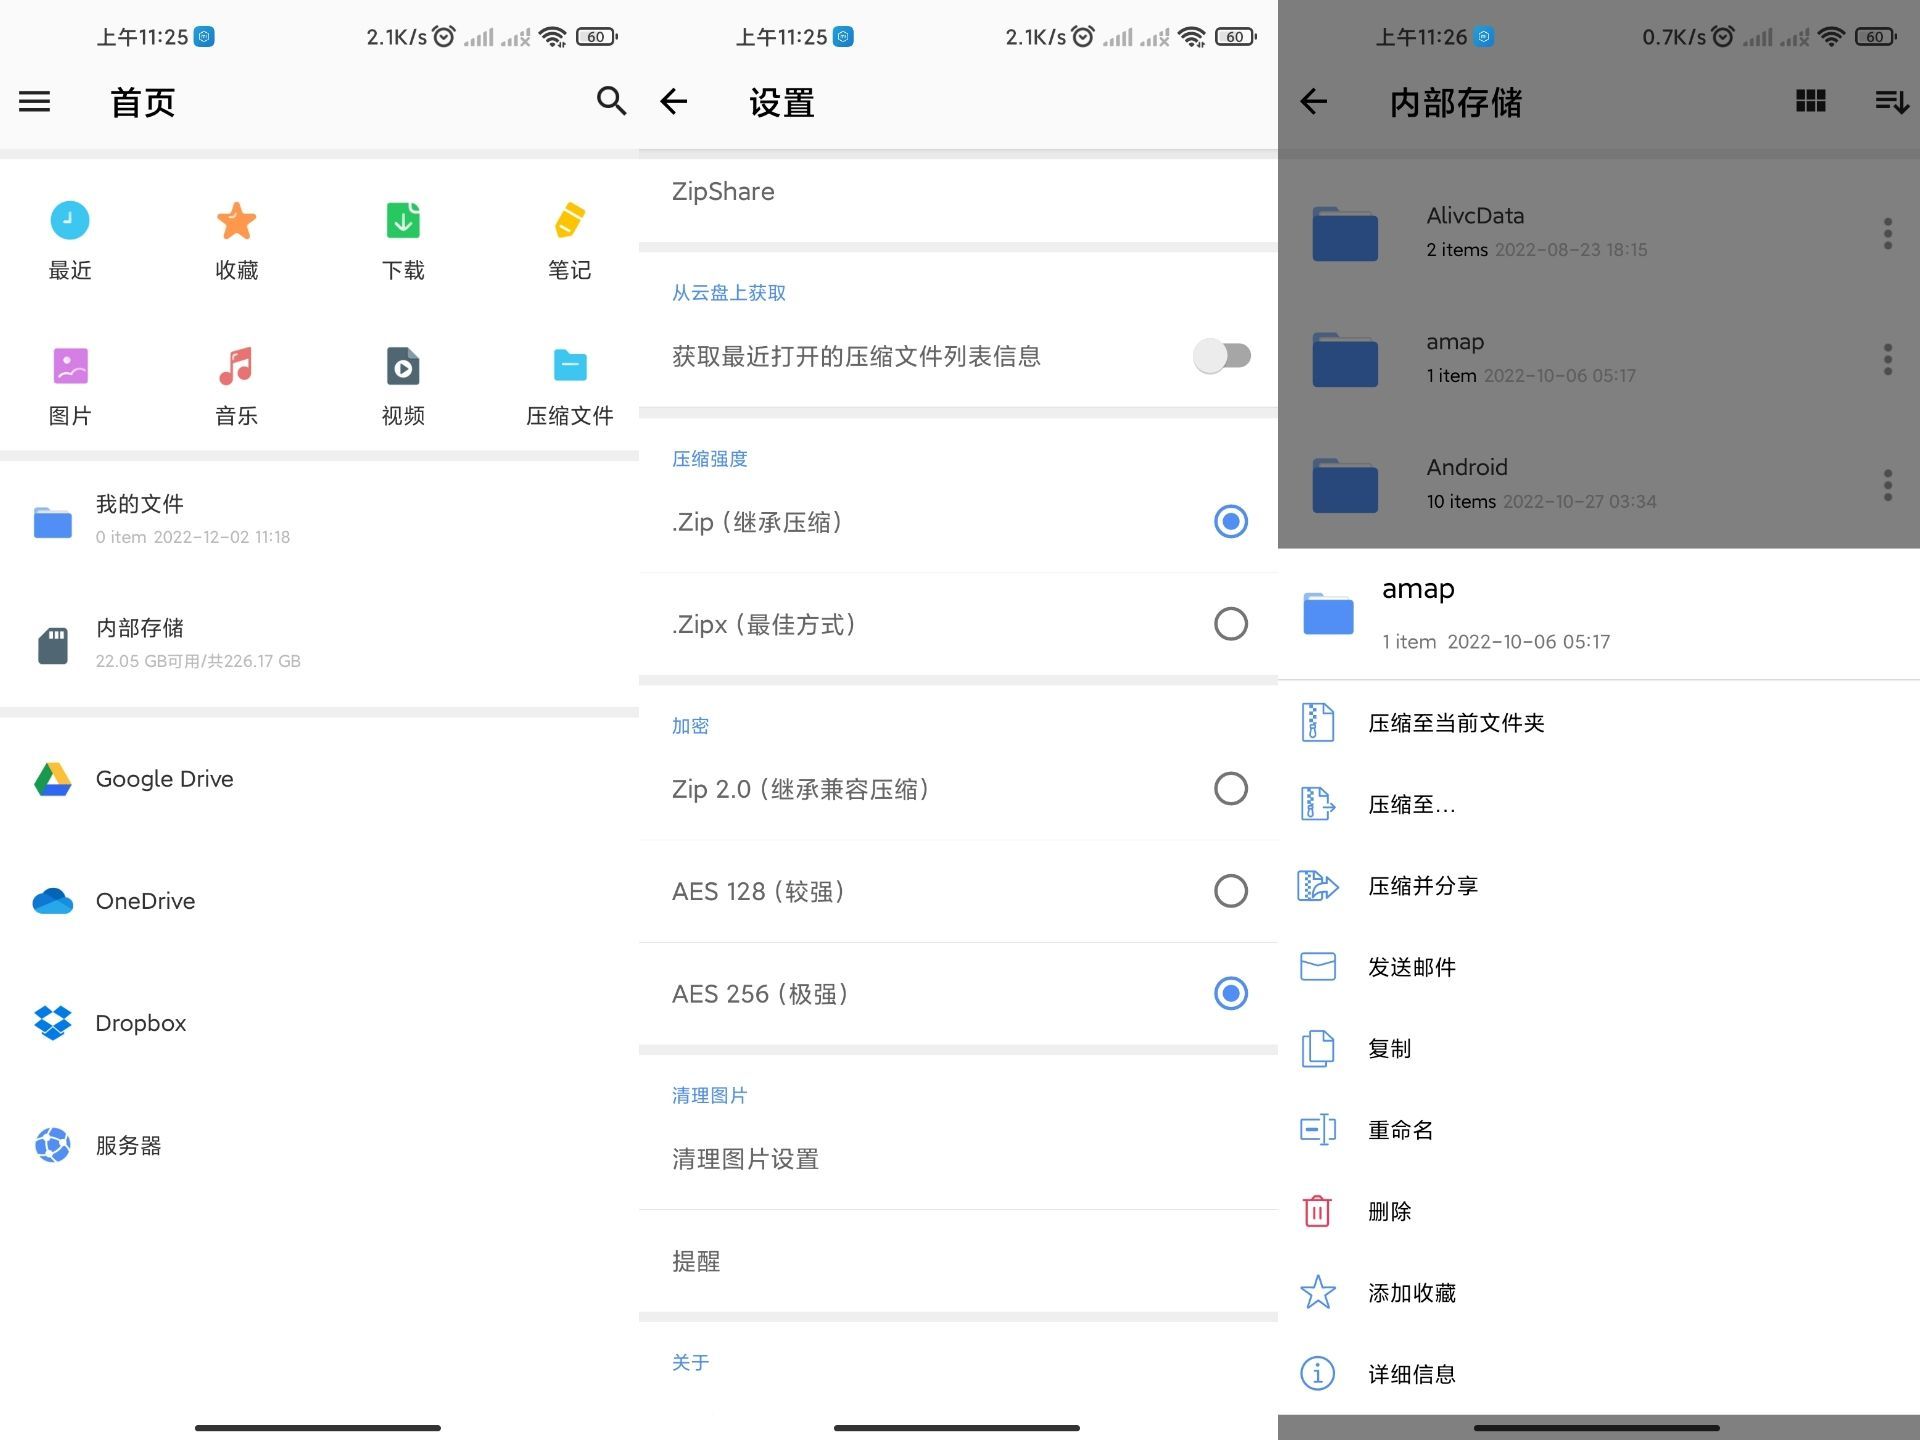The width and height of the screenshot is (1920, 1440).
Task: Tap the 内部存储 title in the storage screen header
Action: 1456,102
